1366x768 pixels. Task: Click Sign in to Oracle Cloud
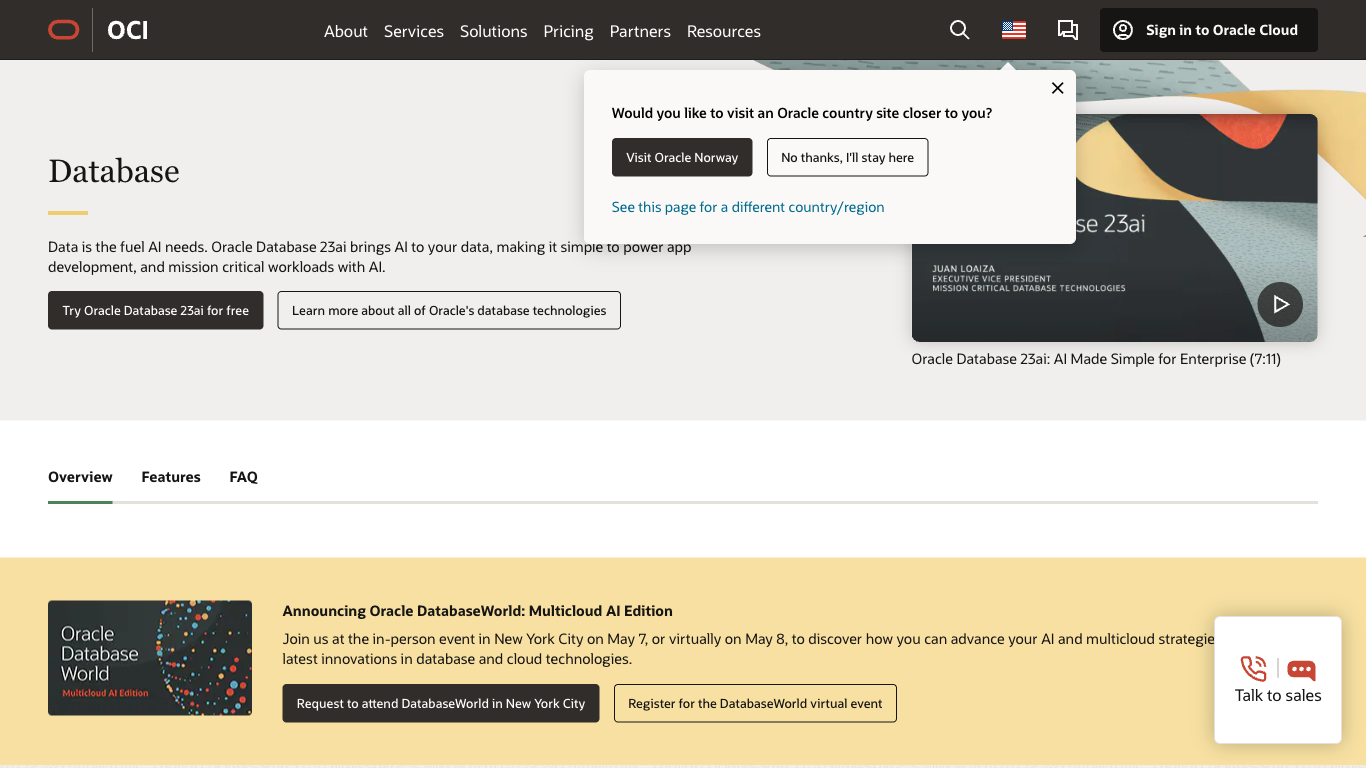(x=1209, y=30)
